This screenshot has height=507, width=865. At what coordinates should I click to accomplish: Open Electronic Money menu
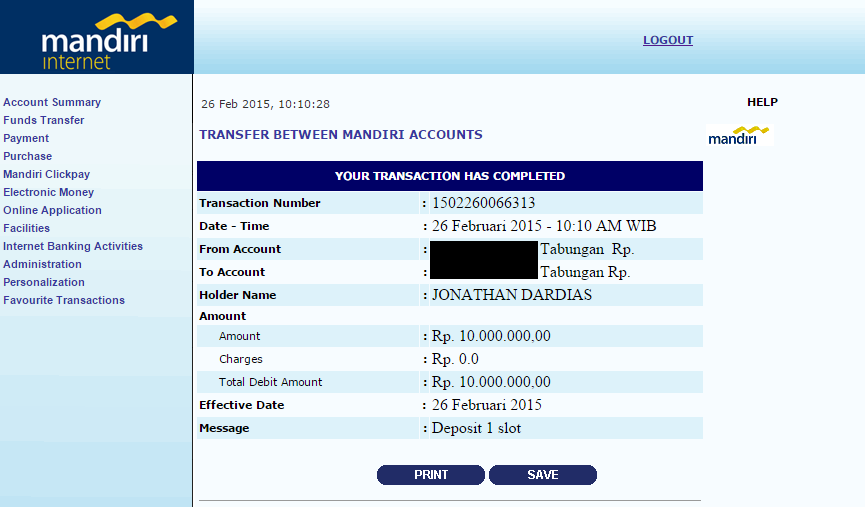pos(49,193)
